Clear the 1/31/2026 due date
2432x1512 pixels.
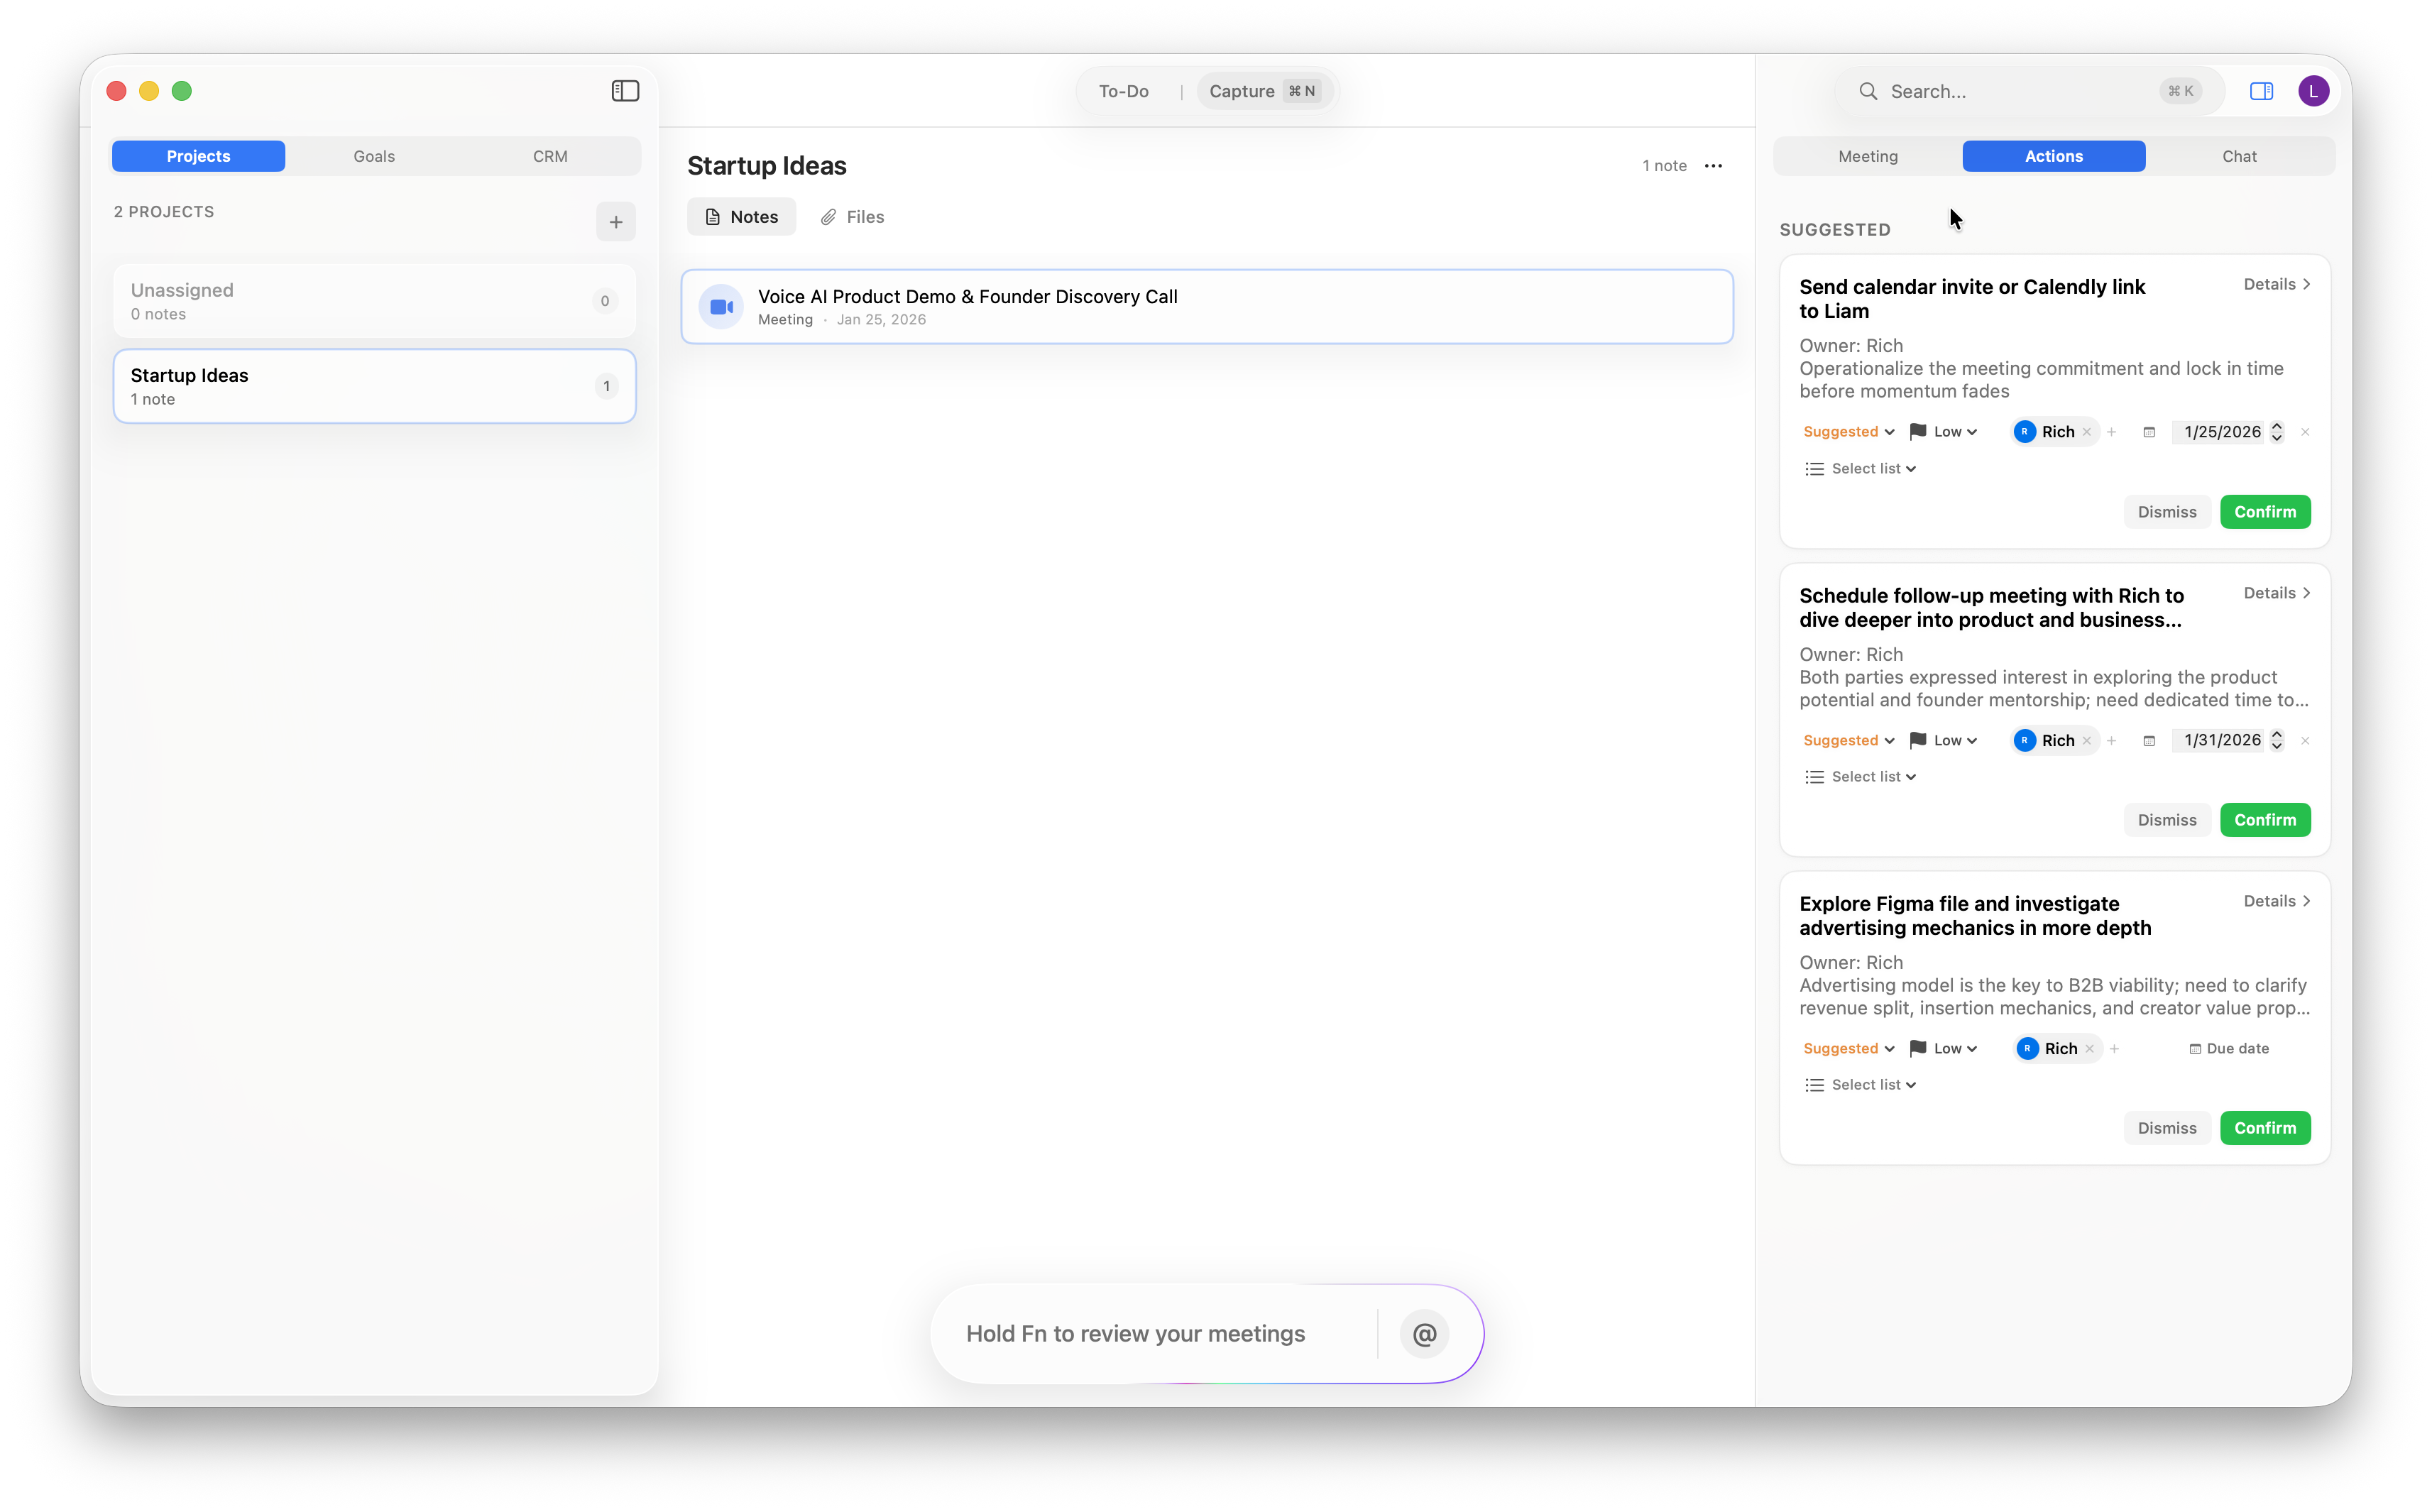[2305, 741]
